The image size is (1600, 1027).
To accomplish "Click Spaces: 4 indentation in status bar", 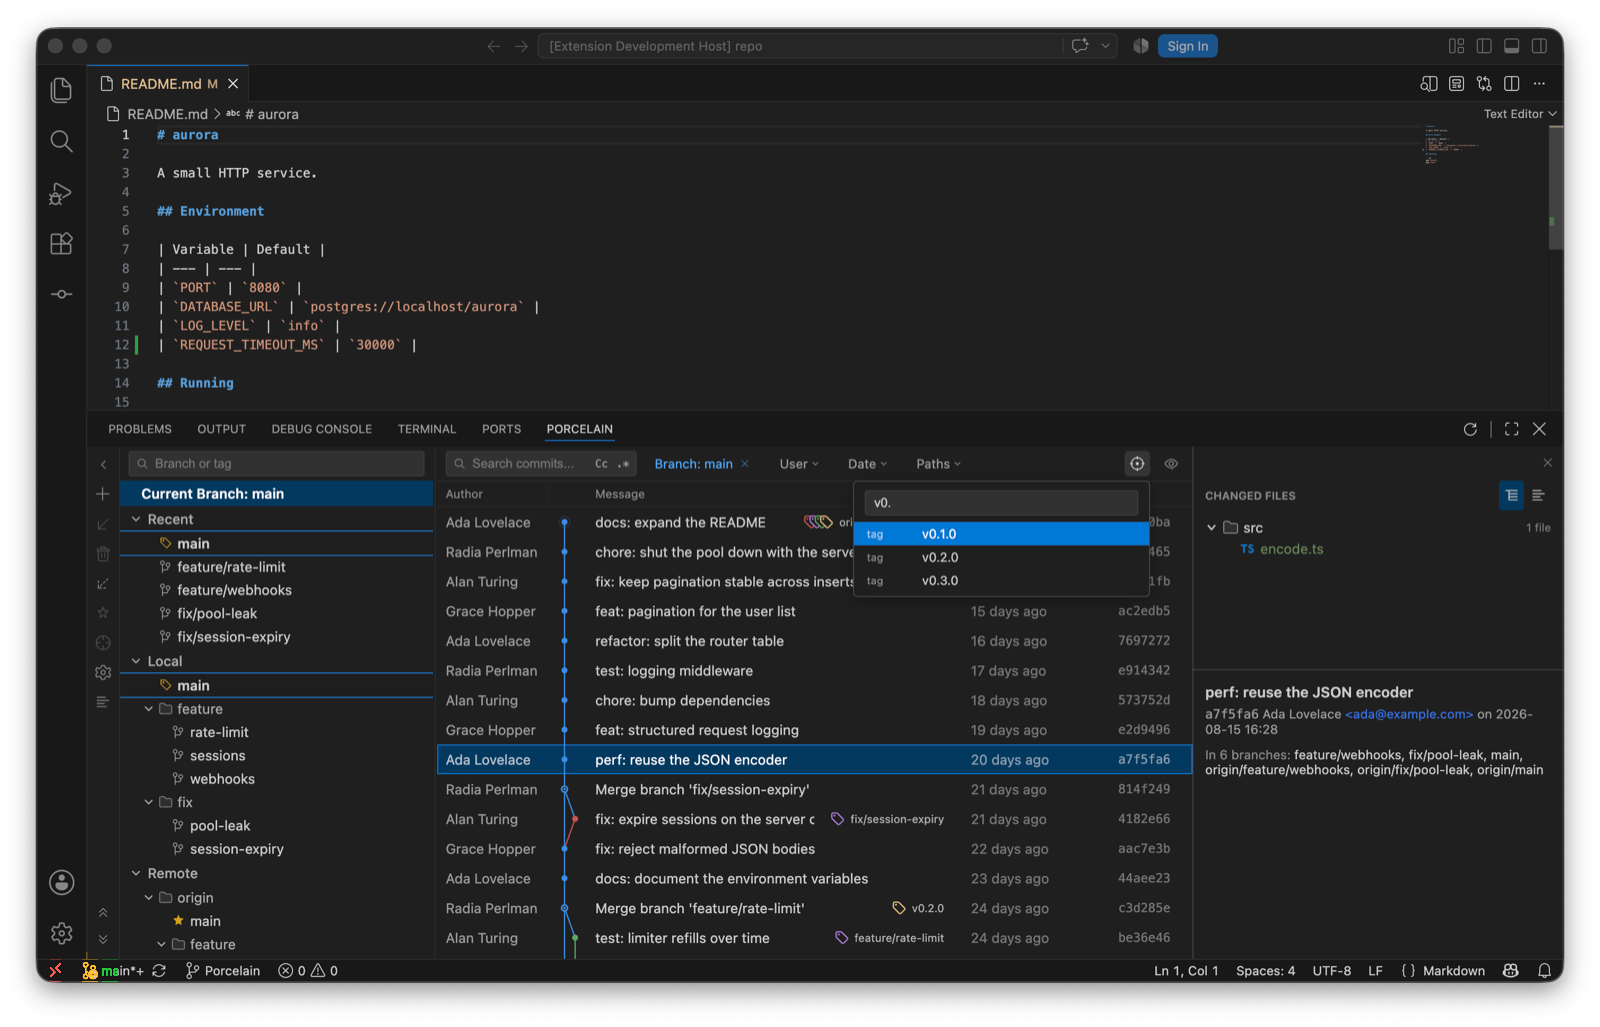I will 1265,971.
